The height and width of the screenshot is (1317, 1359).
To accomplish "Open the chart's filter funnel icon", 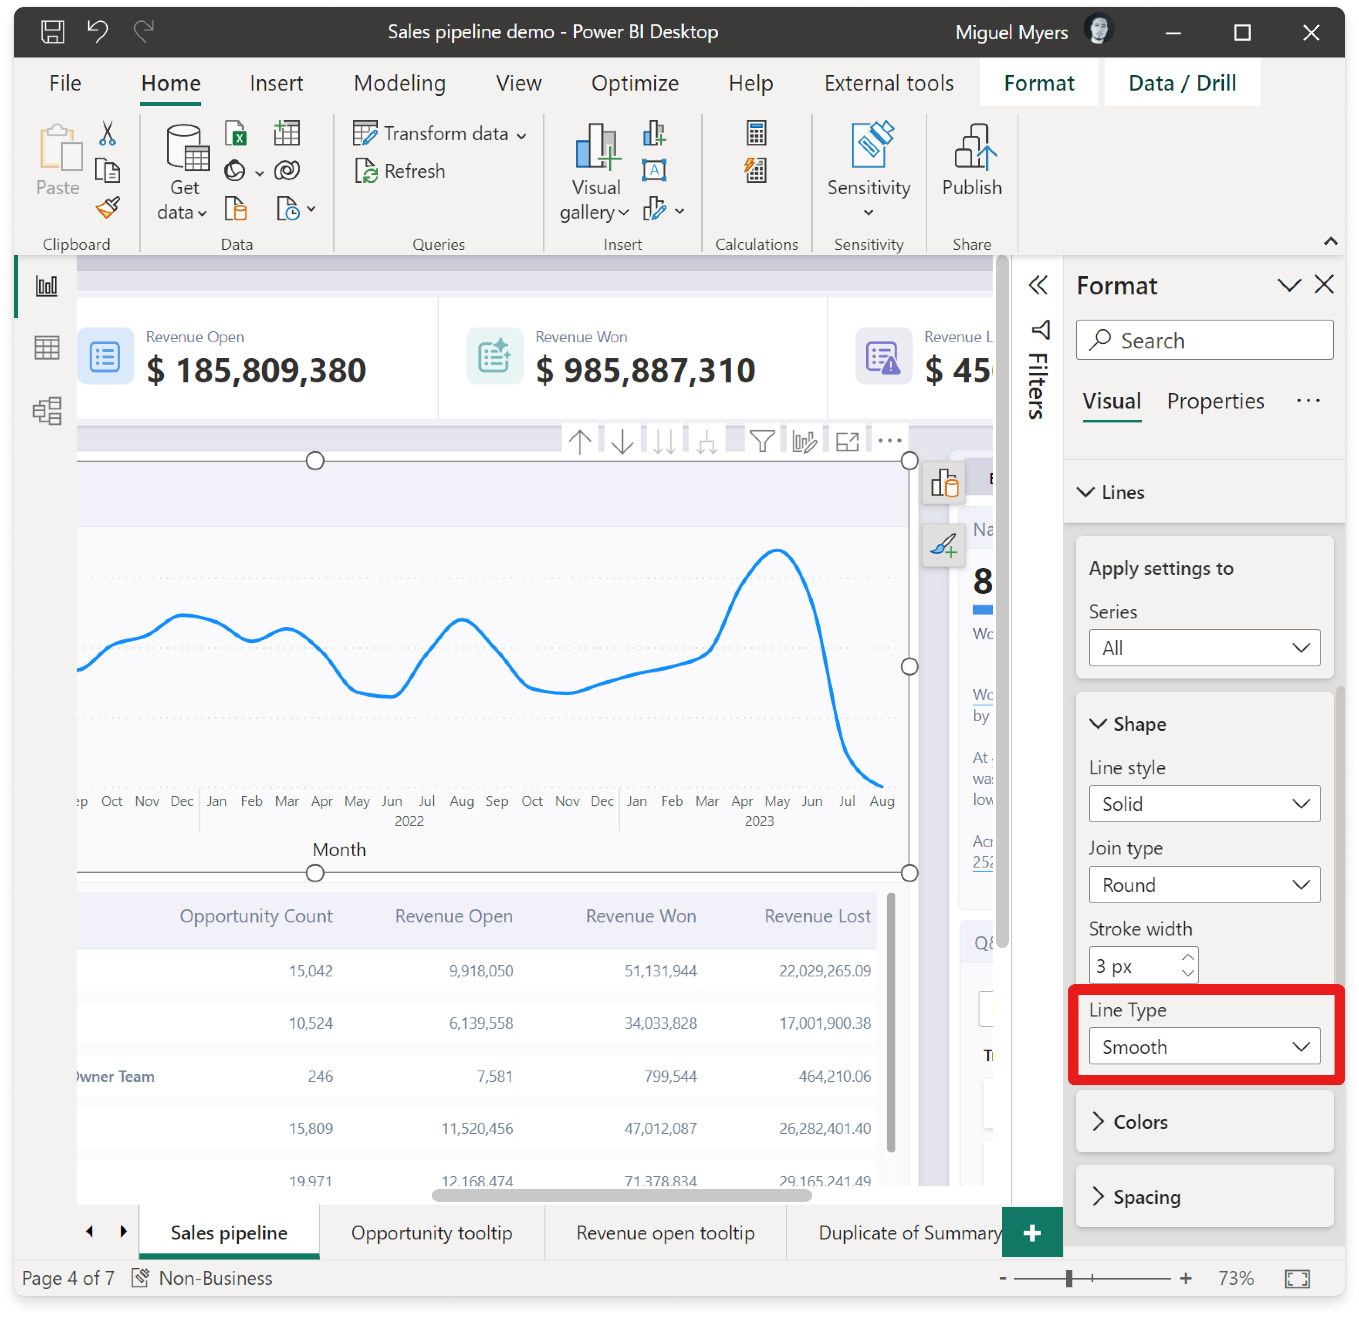I will click(762, 441).
